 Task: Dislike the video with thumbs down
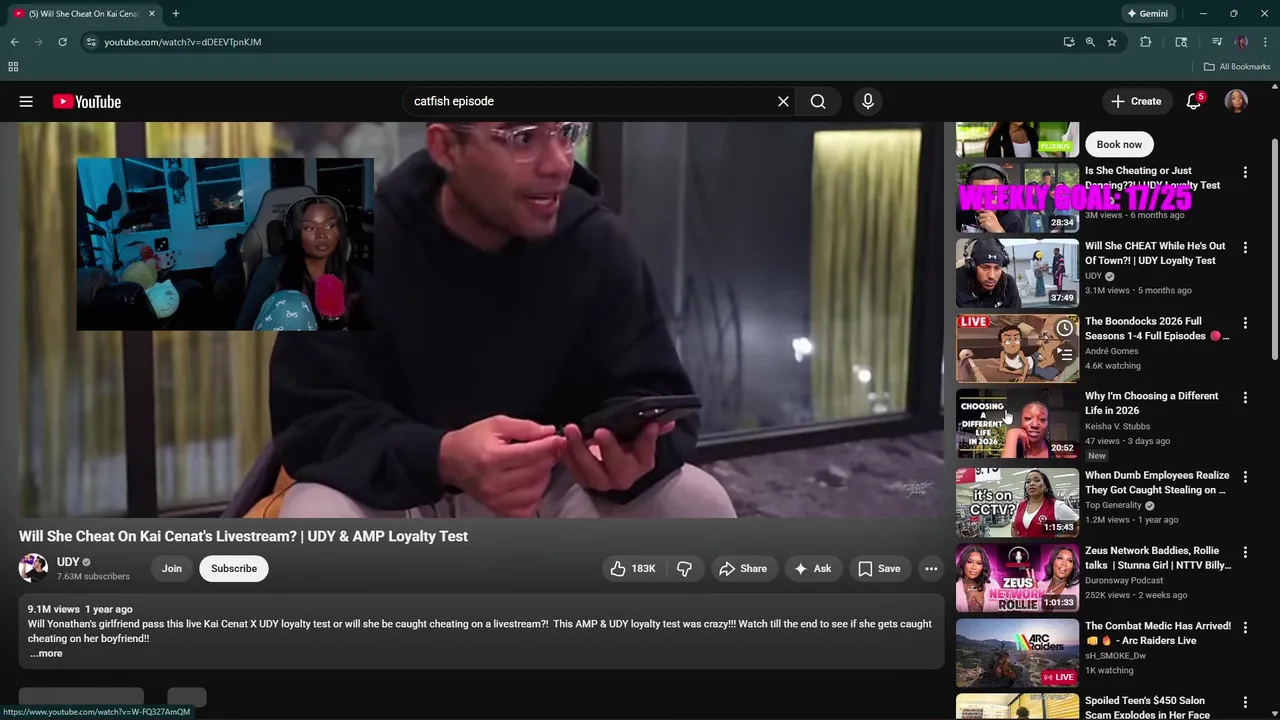[684, 568]
